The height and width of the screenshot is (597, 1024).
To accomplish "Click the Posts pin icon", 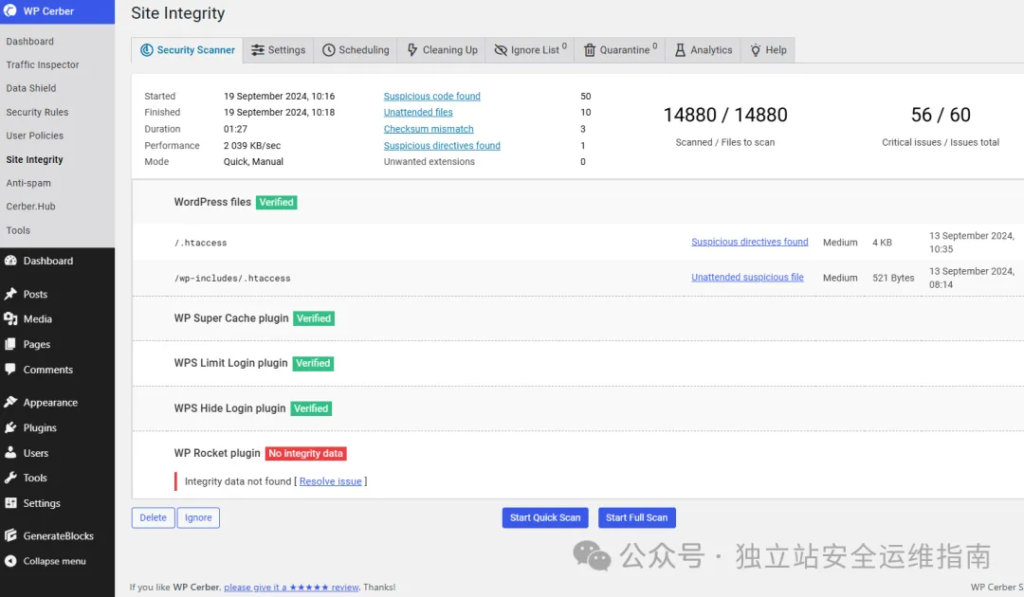I will 10,294.
